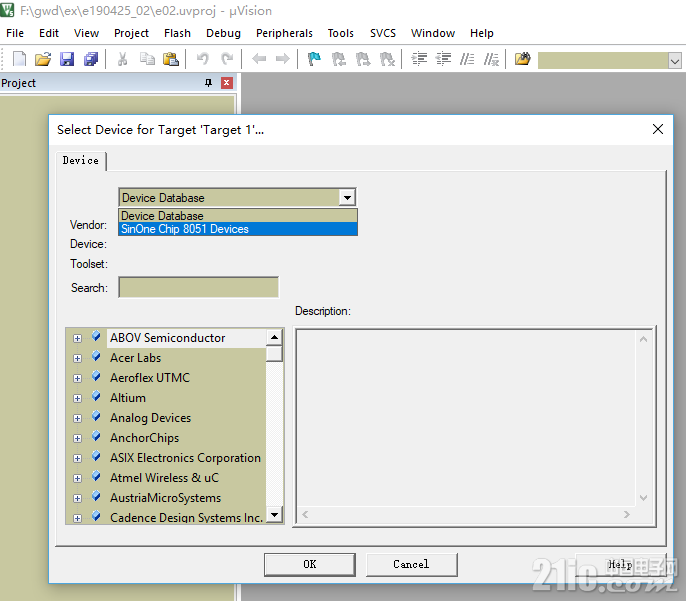The height and width of the screenshot is (601, 686).
Task: Click the Indent selection icon
Action: pyautogui.click(x=419, y=59)
